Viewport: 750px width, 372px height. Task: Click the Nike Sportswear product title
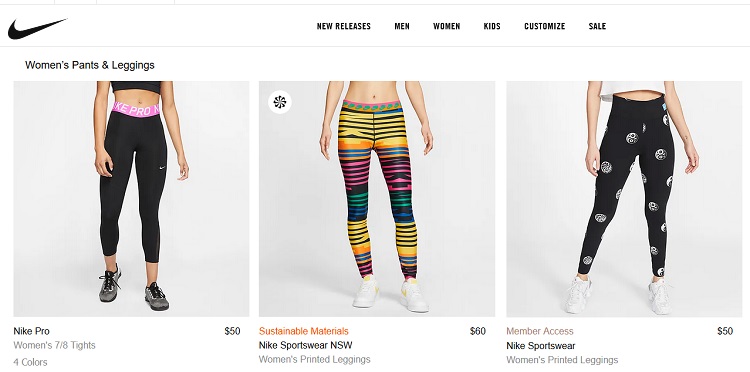pyautogui.click(x=541, y=346)
